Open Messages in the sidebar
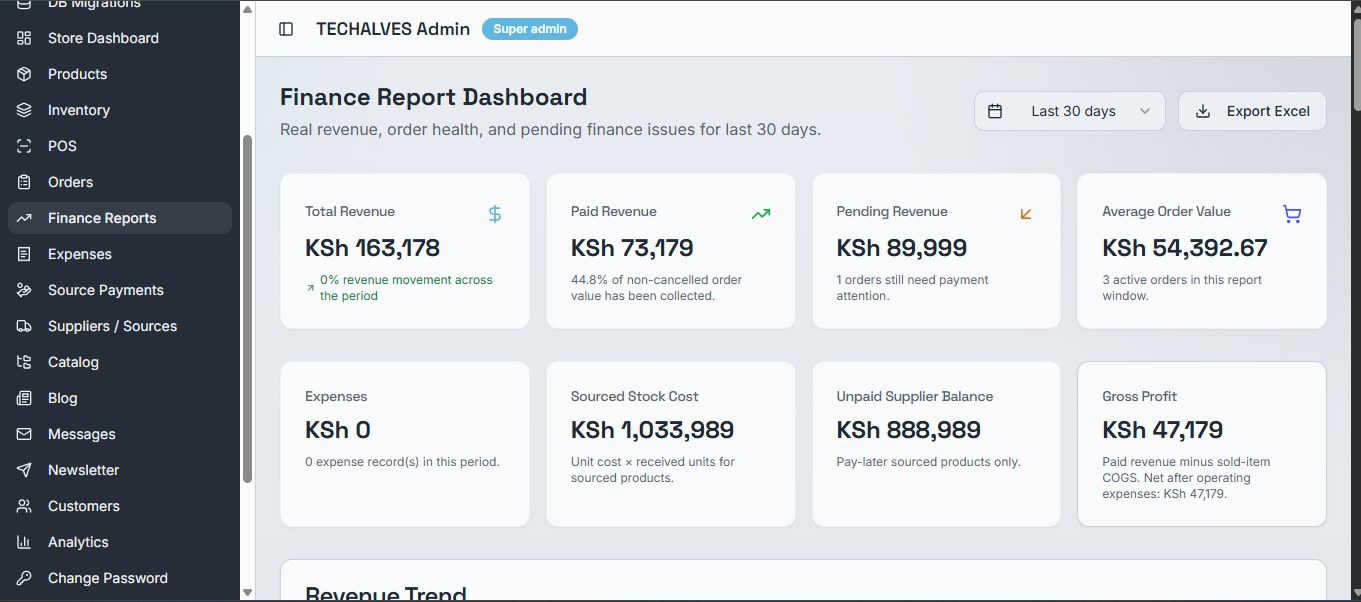This screenshot has width=1361, height=602. [120, 434]
